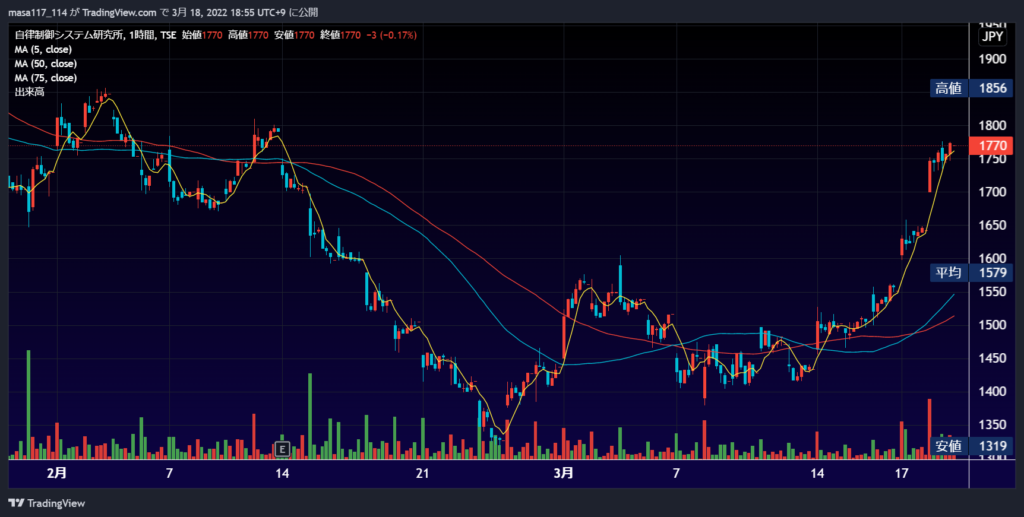This screenshot has height=517, width=1024.
Task: Select the MA (75, close) indicator label
Action: pyautogui.click(x=46, y=78)
